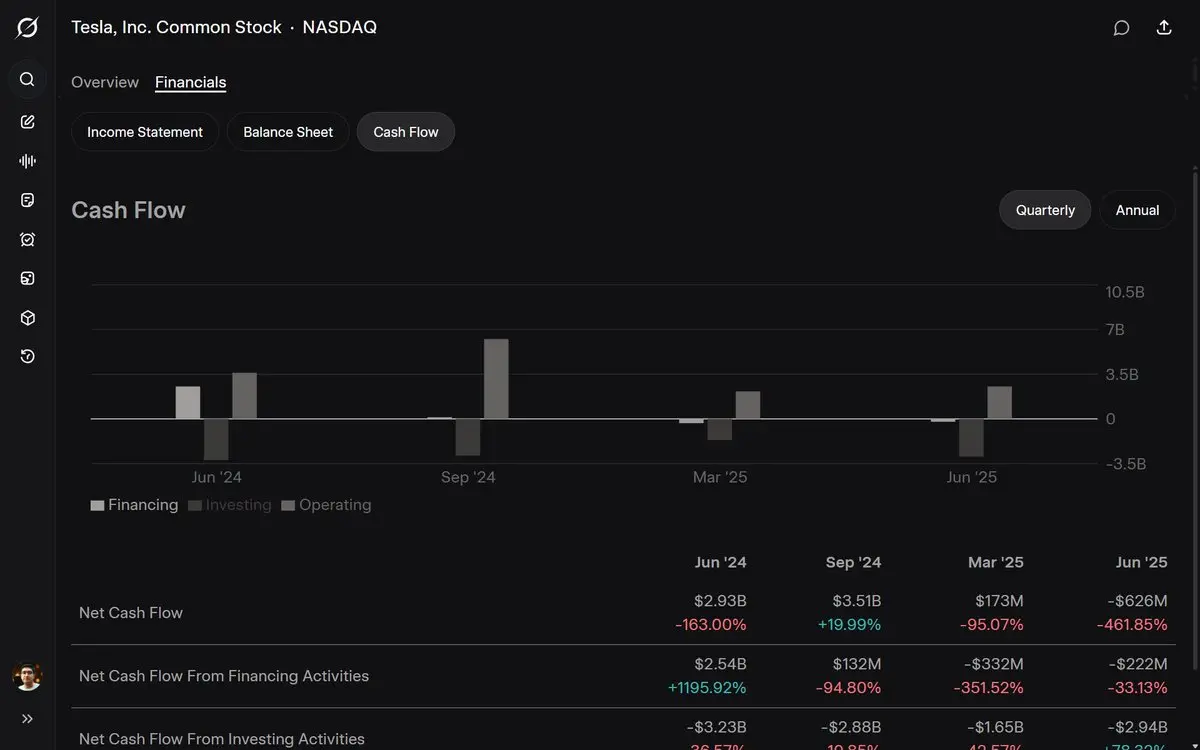Open the cube icon in sidebar

click(x=27, y=318)
